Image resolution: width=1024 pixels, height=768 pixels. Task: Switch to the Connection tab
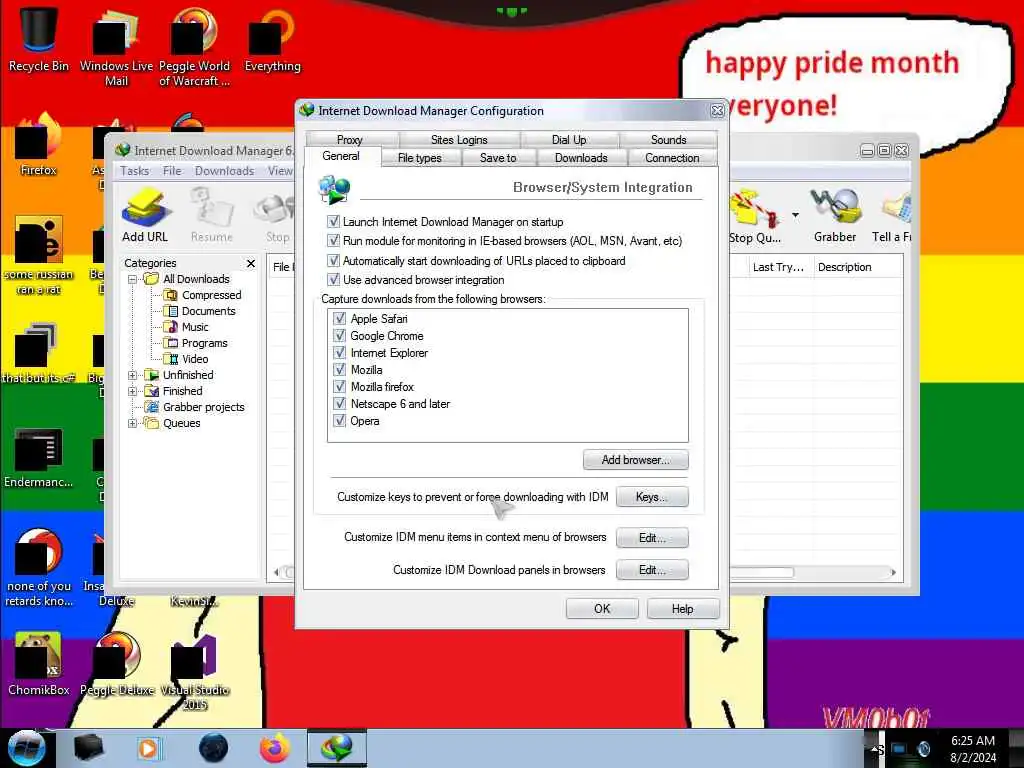pos(672,157)
